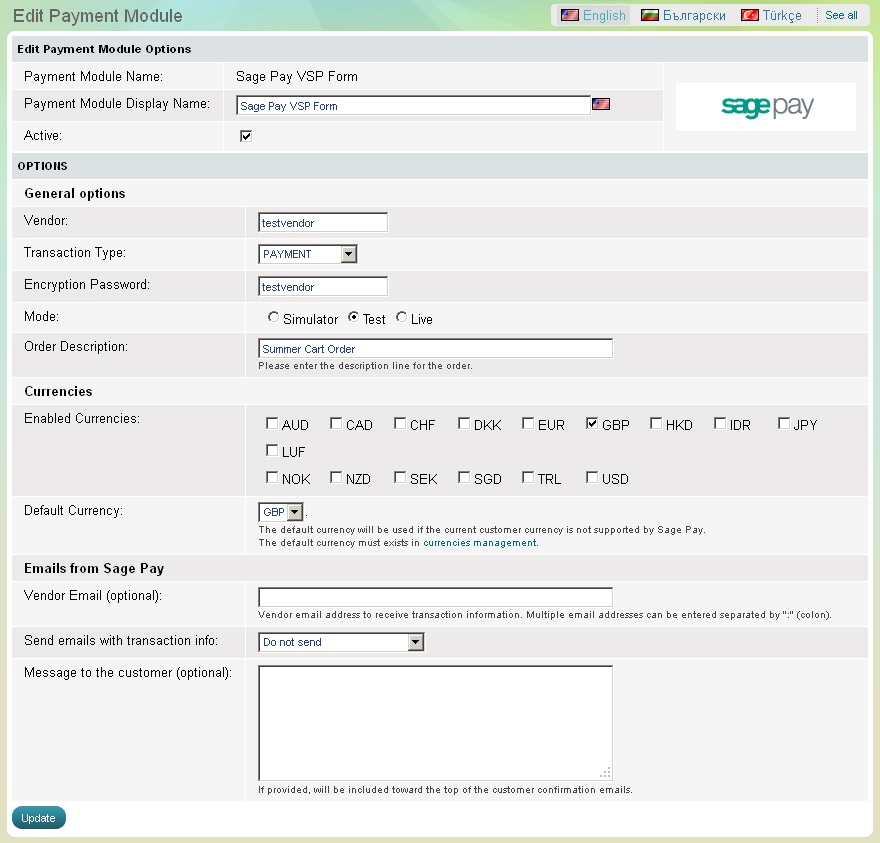Click the US flag beside Display Name field
Viewport: 880px width, 843px height.
(x=601, y=104)
